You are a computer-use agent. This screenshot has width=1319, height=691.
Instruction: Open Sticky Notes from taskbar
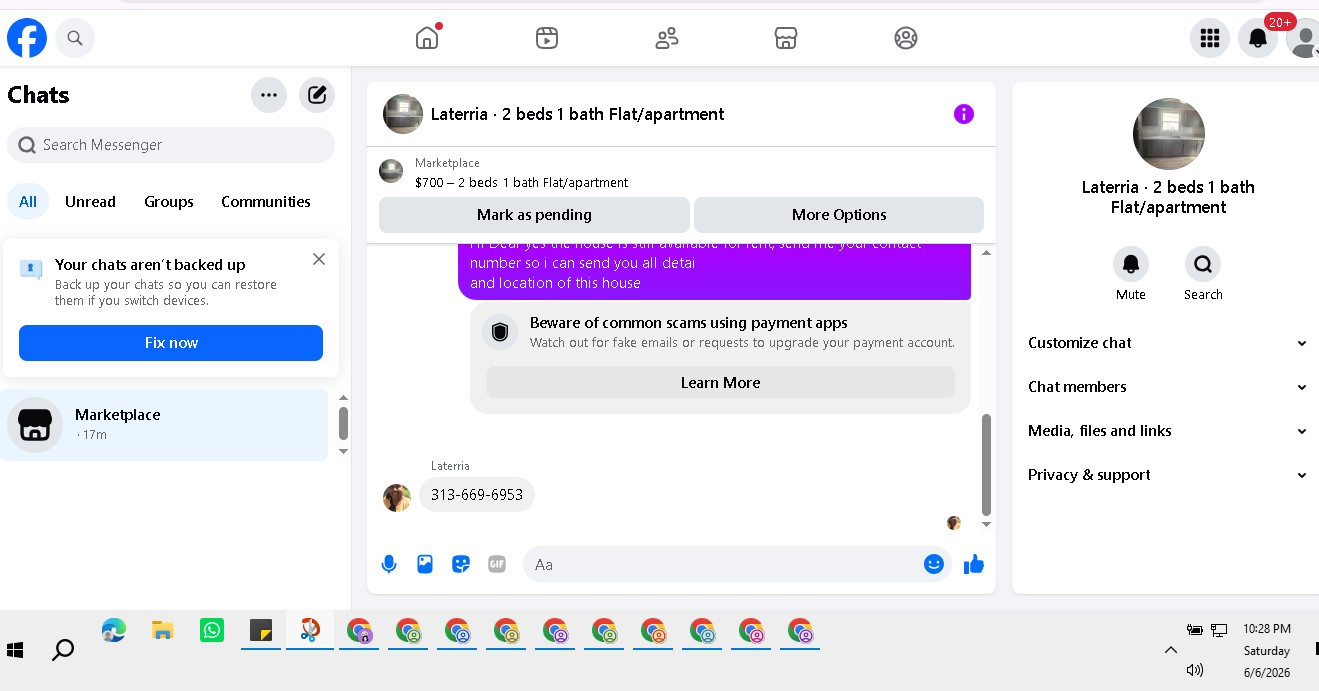pyautogui.click(x=261, y=630)
